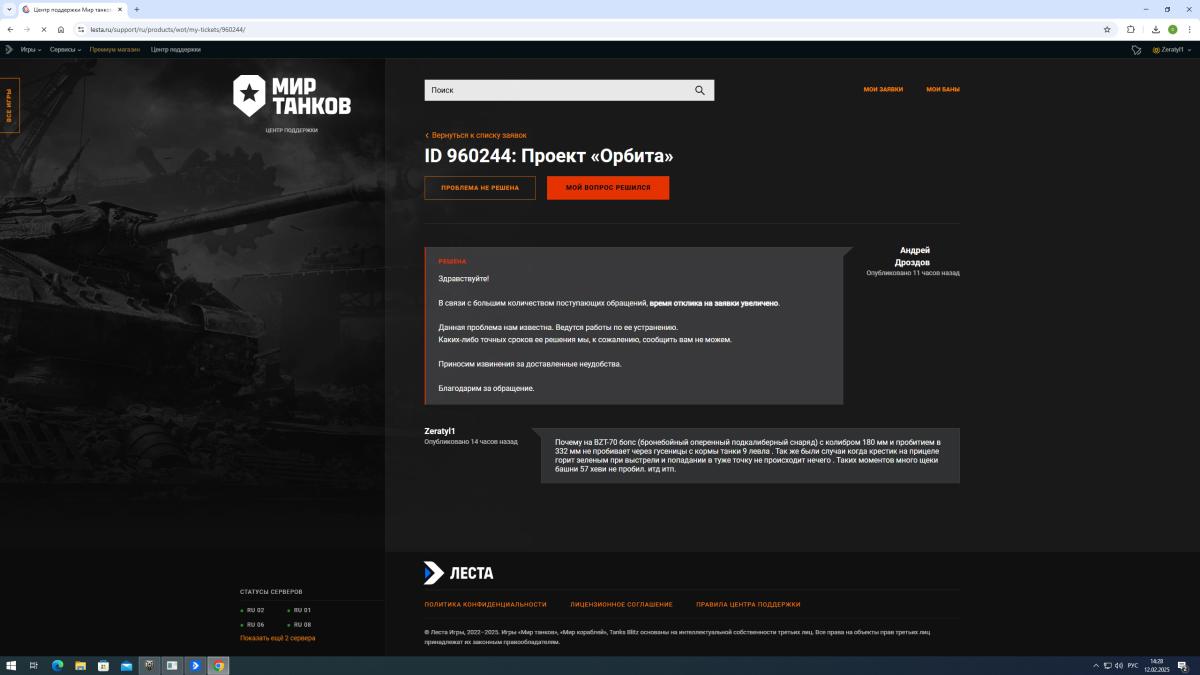Click the browser home button
This screenshot has height=675, width=1200.
(x=61, y=29)
